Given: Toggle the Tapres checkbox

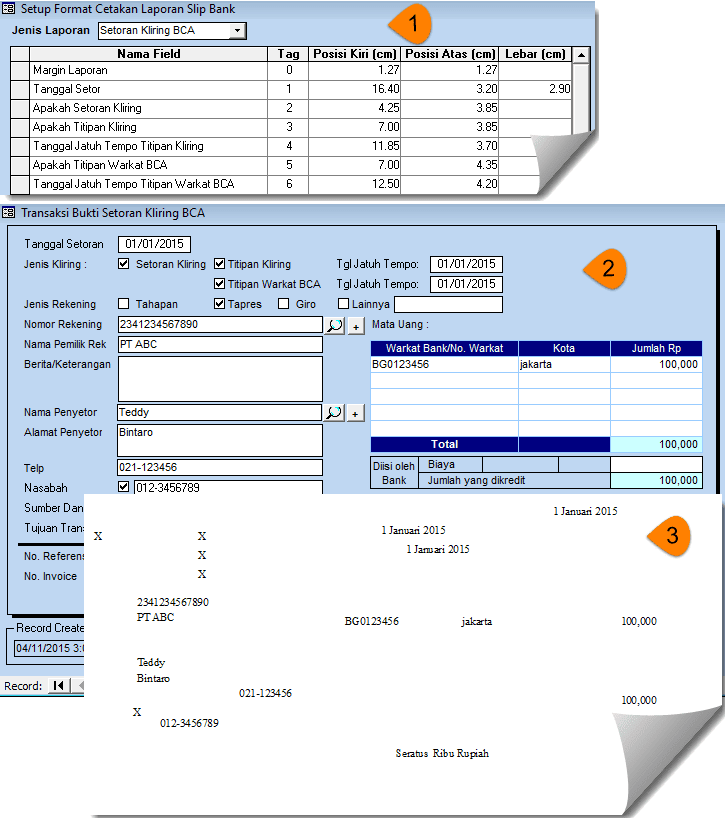Looking at the screenshot, I should pos(220,304).
